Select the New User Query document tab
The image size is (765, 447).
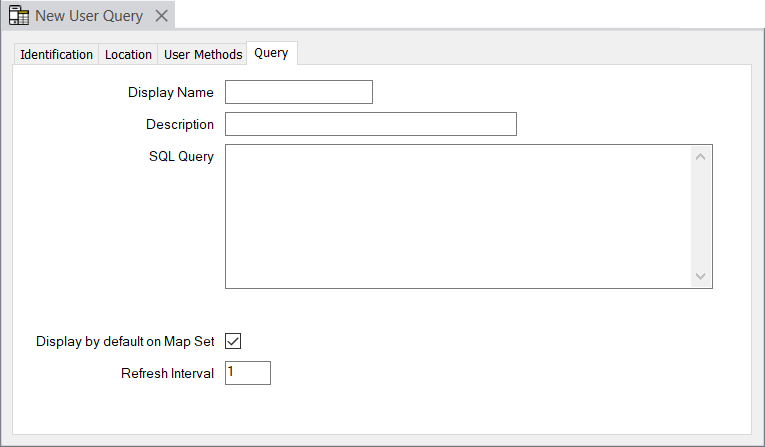point(88,16)
